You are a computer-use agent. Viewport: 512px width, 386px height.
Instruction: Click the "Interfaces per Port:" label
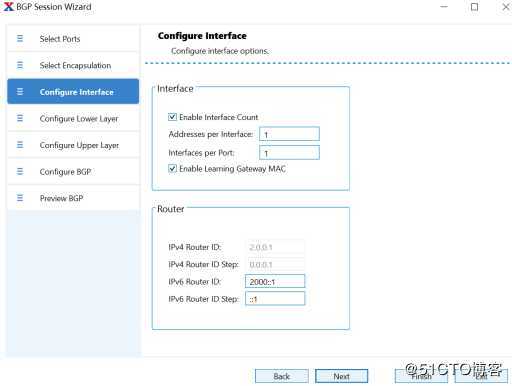[x=201, y=153]
